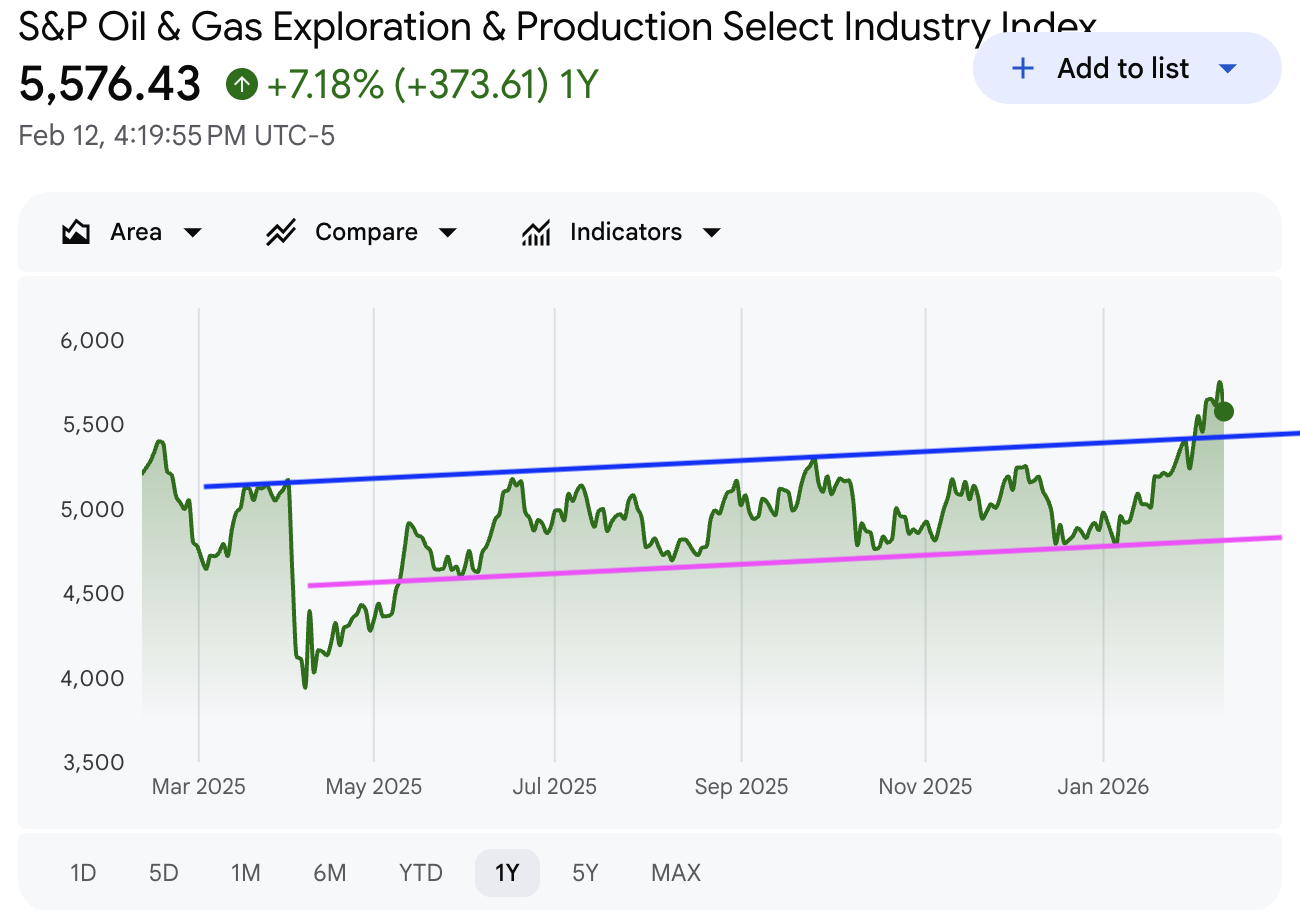Click the Area chart type icon

tap(75, 233)
